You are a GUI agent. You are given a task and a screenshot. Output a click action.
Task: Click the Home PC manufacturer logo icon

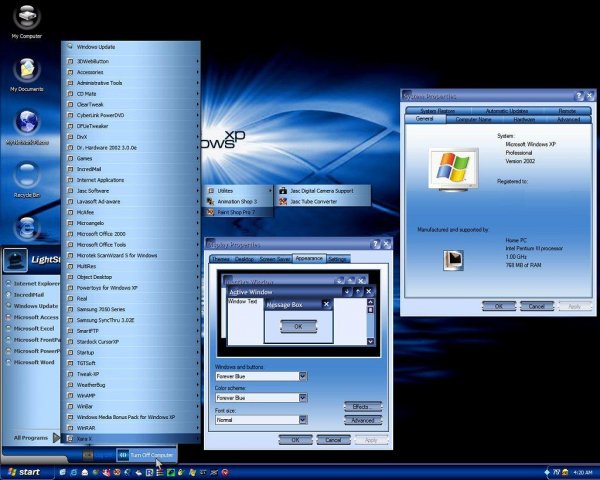click(453, 260)
